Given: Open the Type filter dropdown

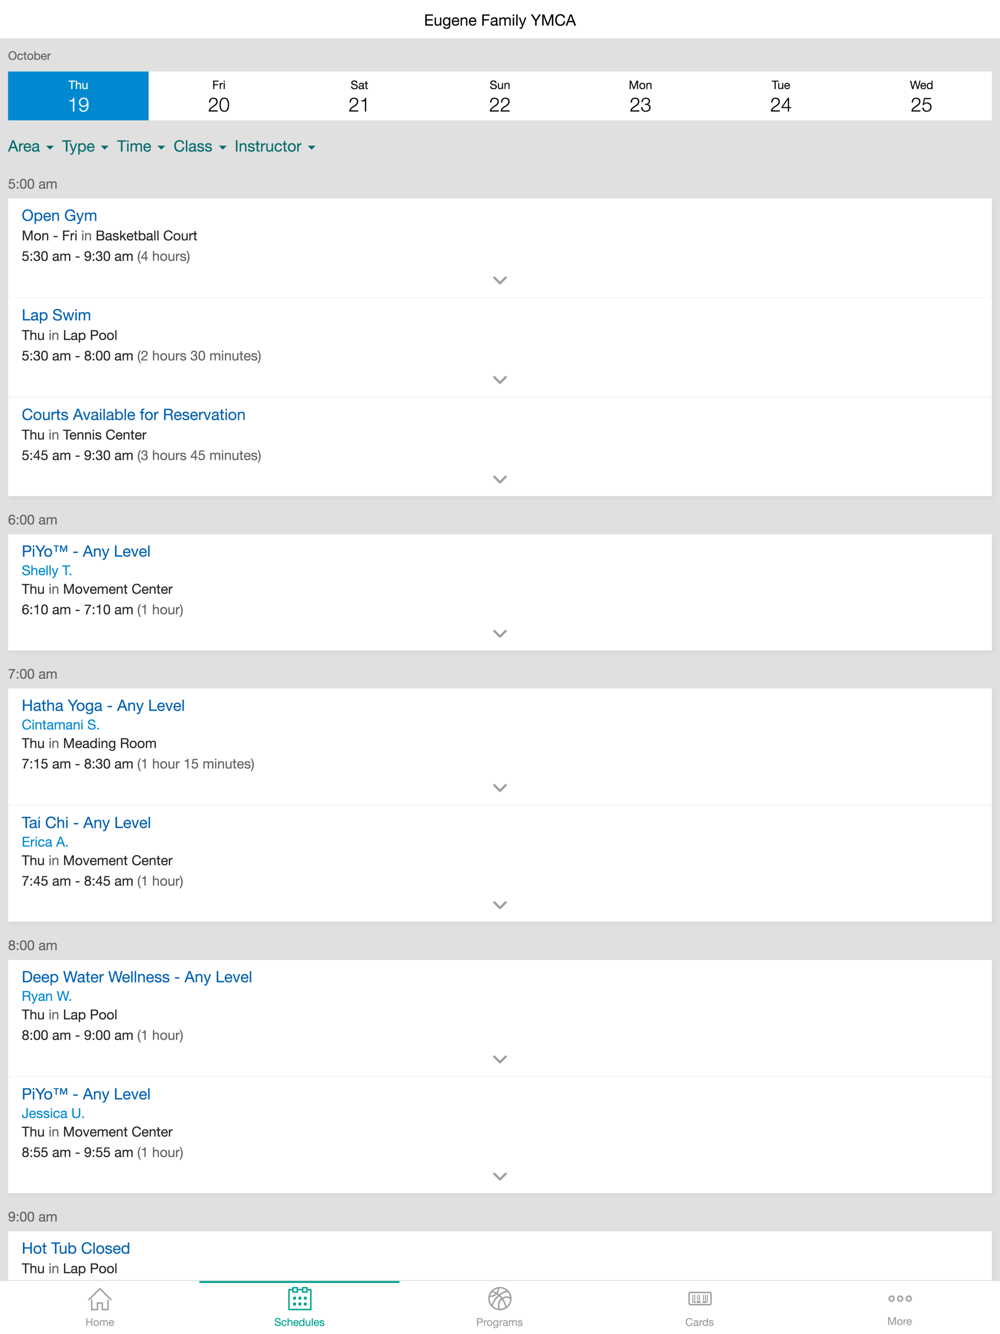Looking at the screenshot, I should tap(85, 146).
